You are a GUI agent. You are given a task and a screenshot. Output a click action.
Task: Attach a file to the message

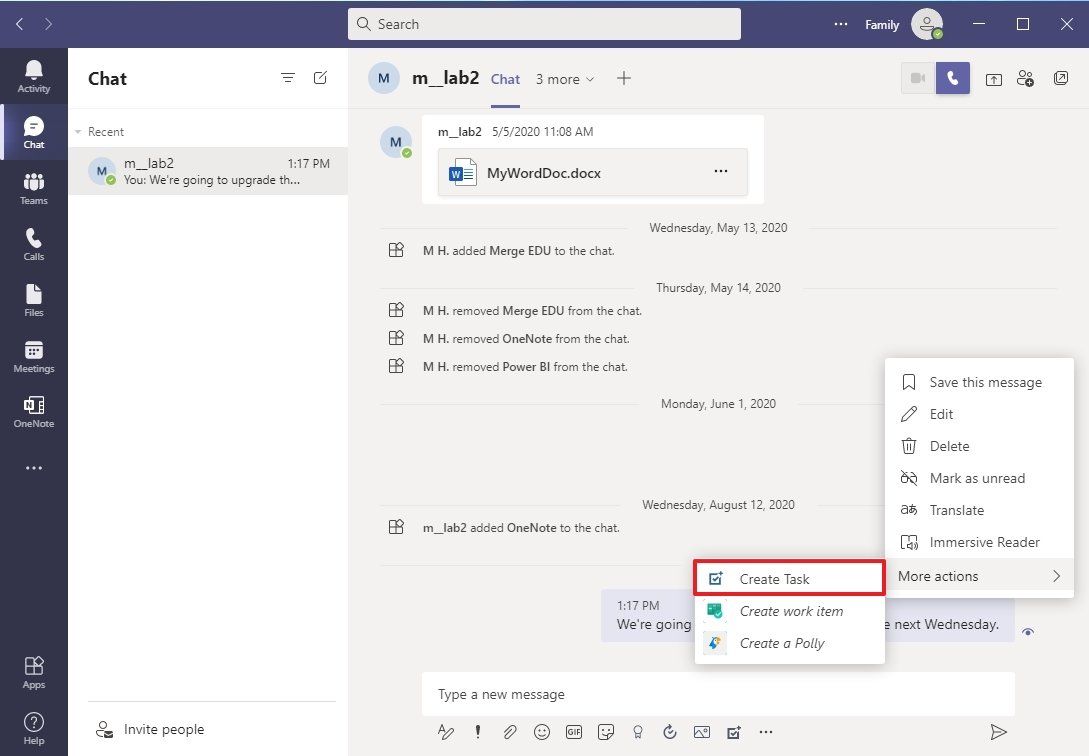509,731
